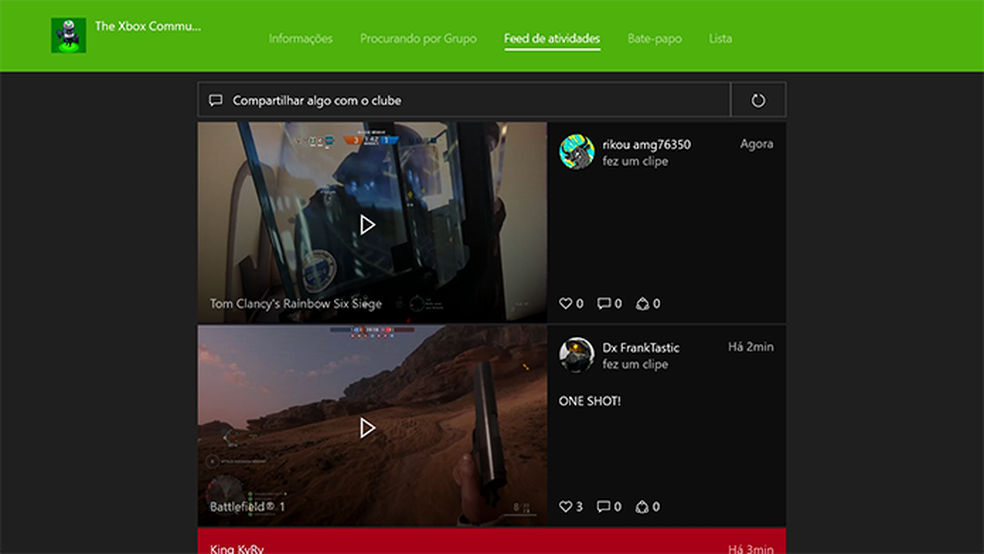Comment on the rikou amg76350 clip
The image size is (984, 554).
click(x=604, y=304)
